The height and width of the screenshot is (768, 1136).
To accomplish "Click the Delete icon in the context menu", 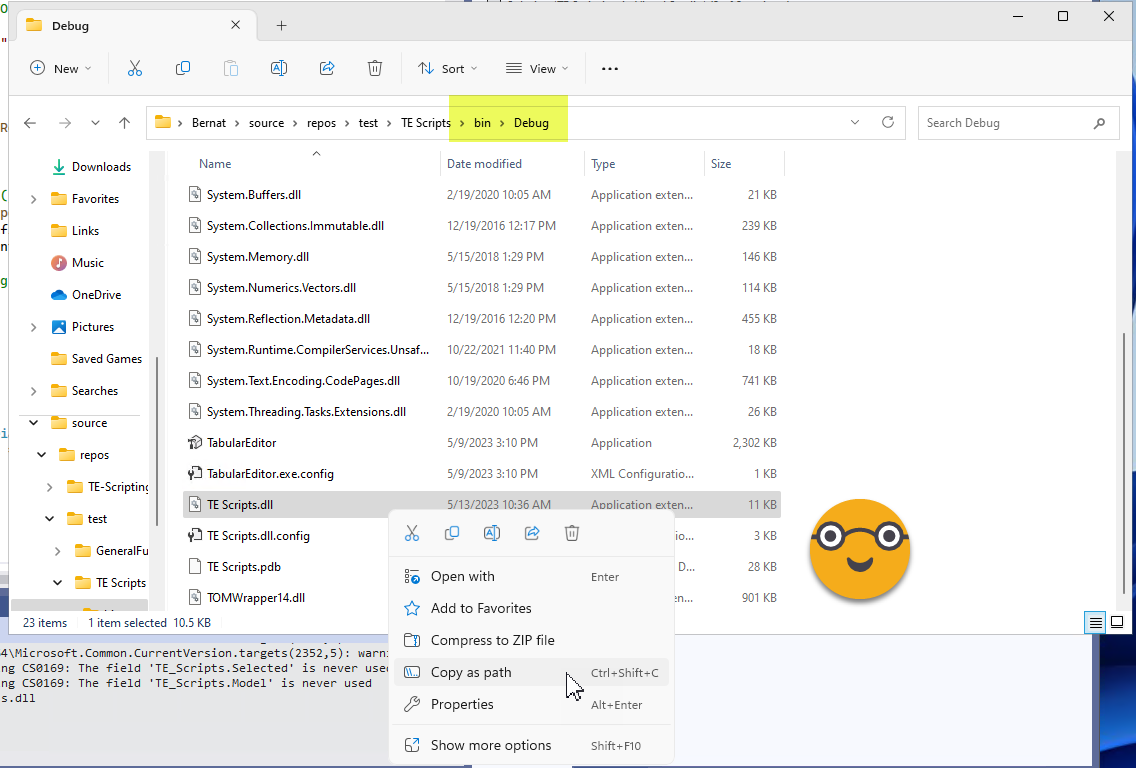I will point(572,533).
